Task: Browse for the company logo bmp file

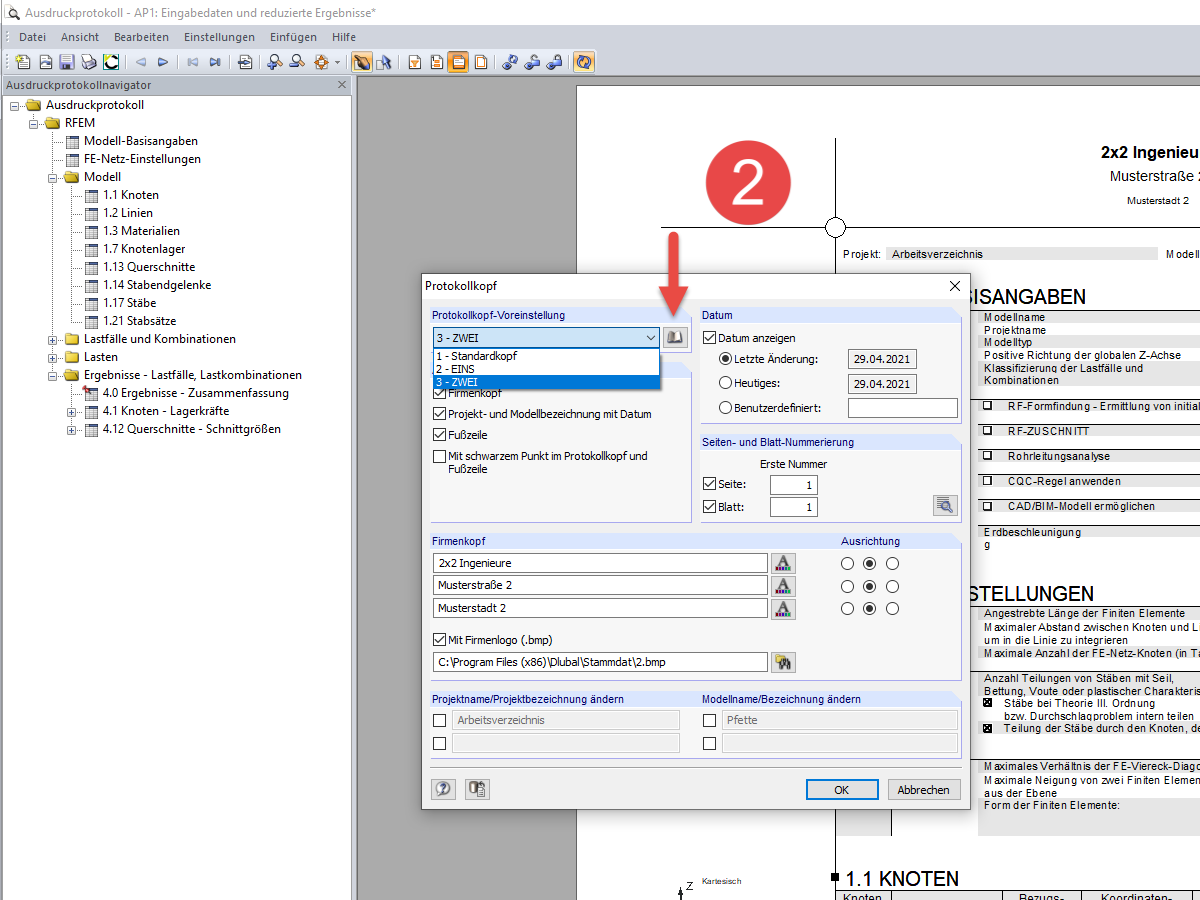Action: click(783, 662)
